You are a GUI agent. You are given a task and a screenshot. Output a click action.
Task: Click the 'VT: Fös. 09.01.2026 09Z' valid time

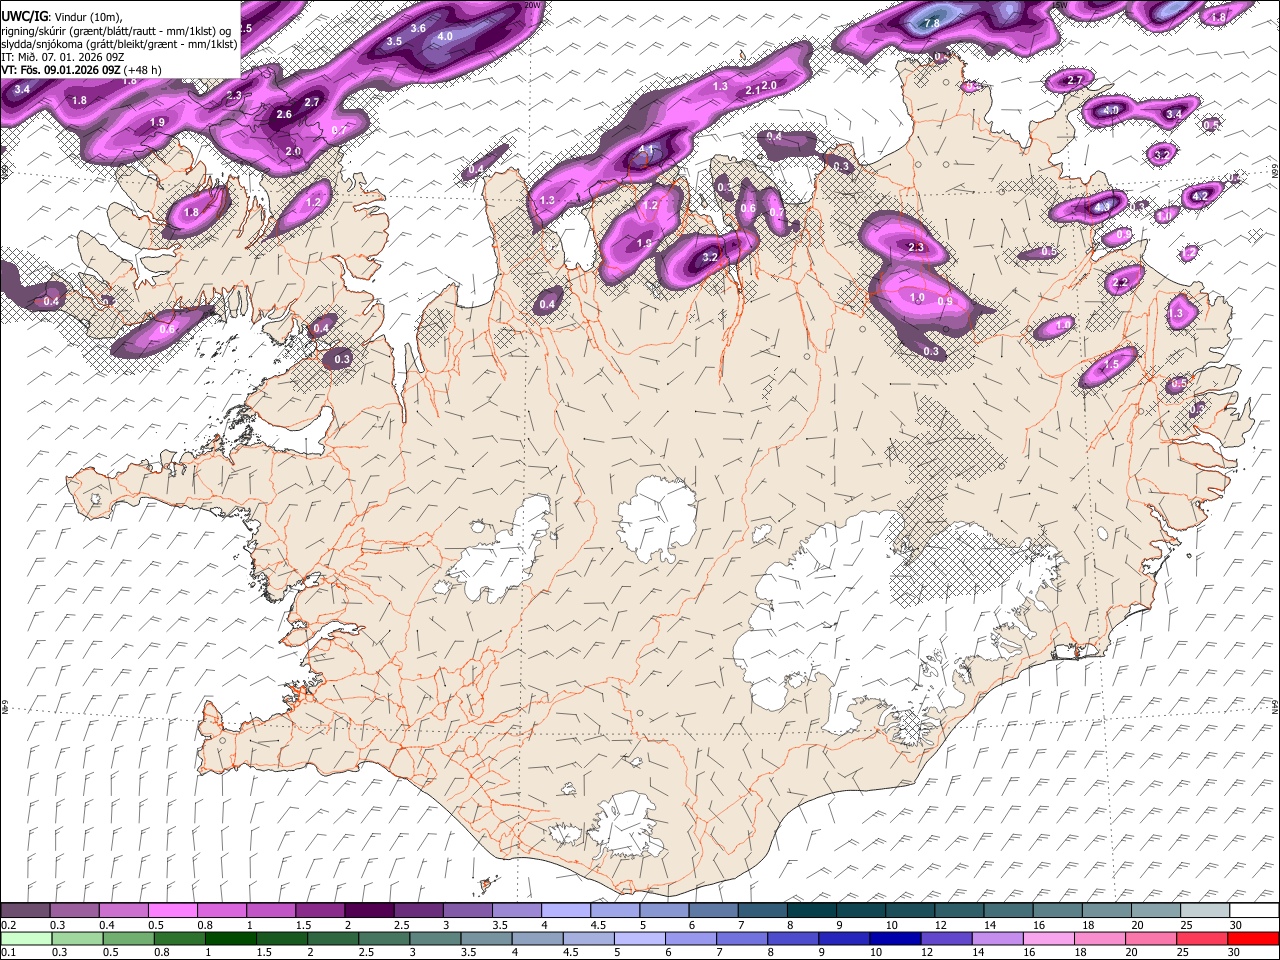(x=60, y=70)
